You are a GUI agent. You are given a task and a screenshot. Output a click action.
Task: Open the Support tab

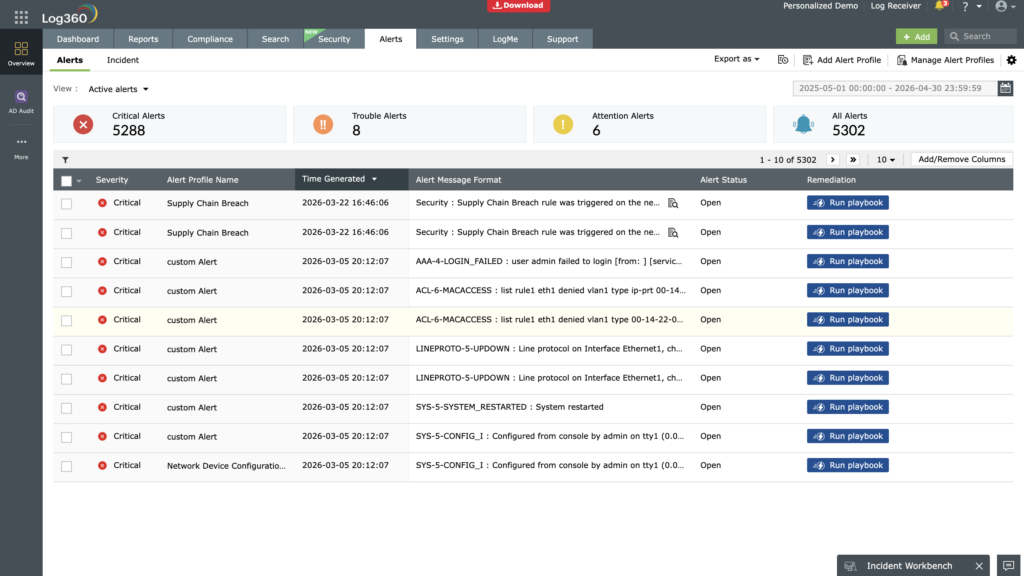point(562,39)
